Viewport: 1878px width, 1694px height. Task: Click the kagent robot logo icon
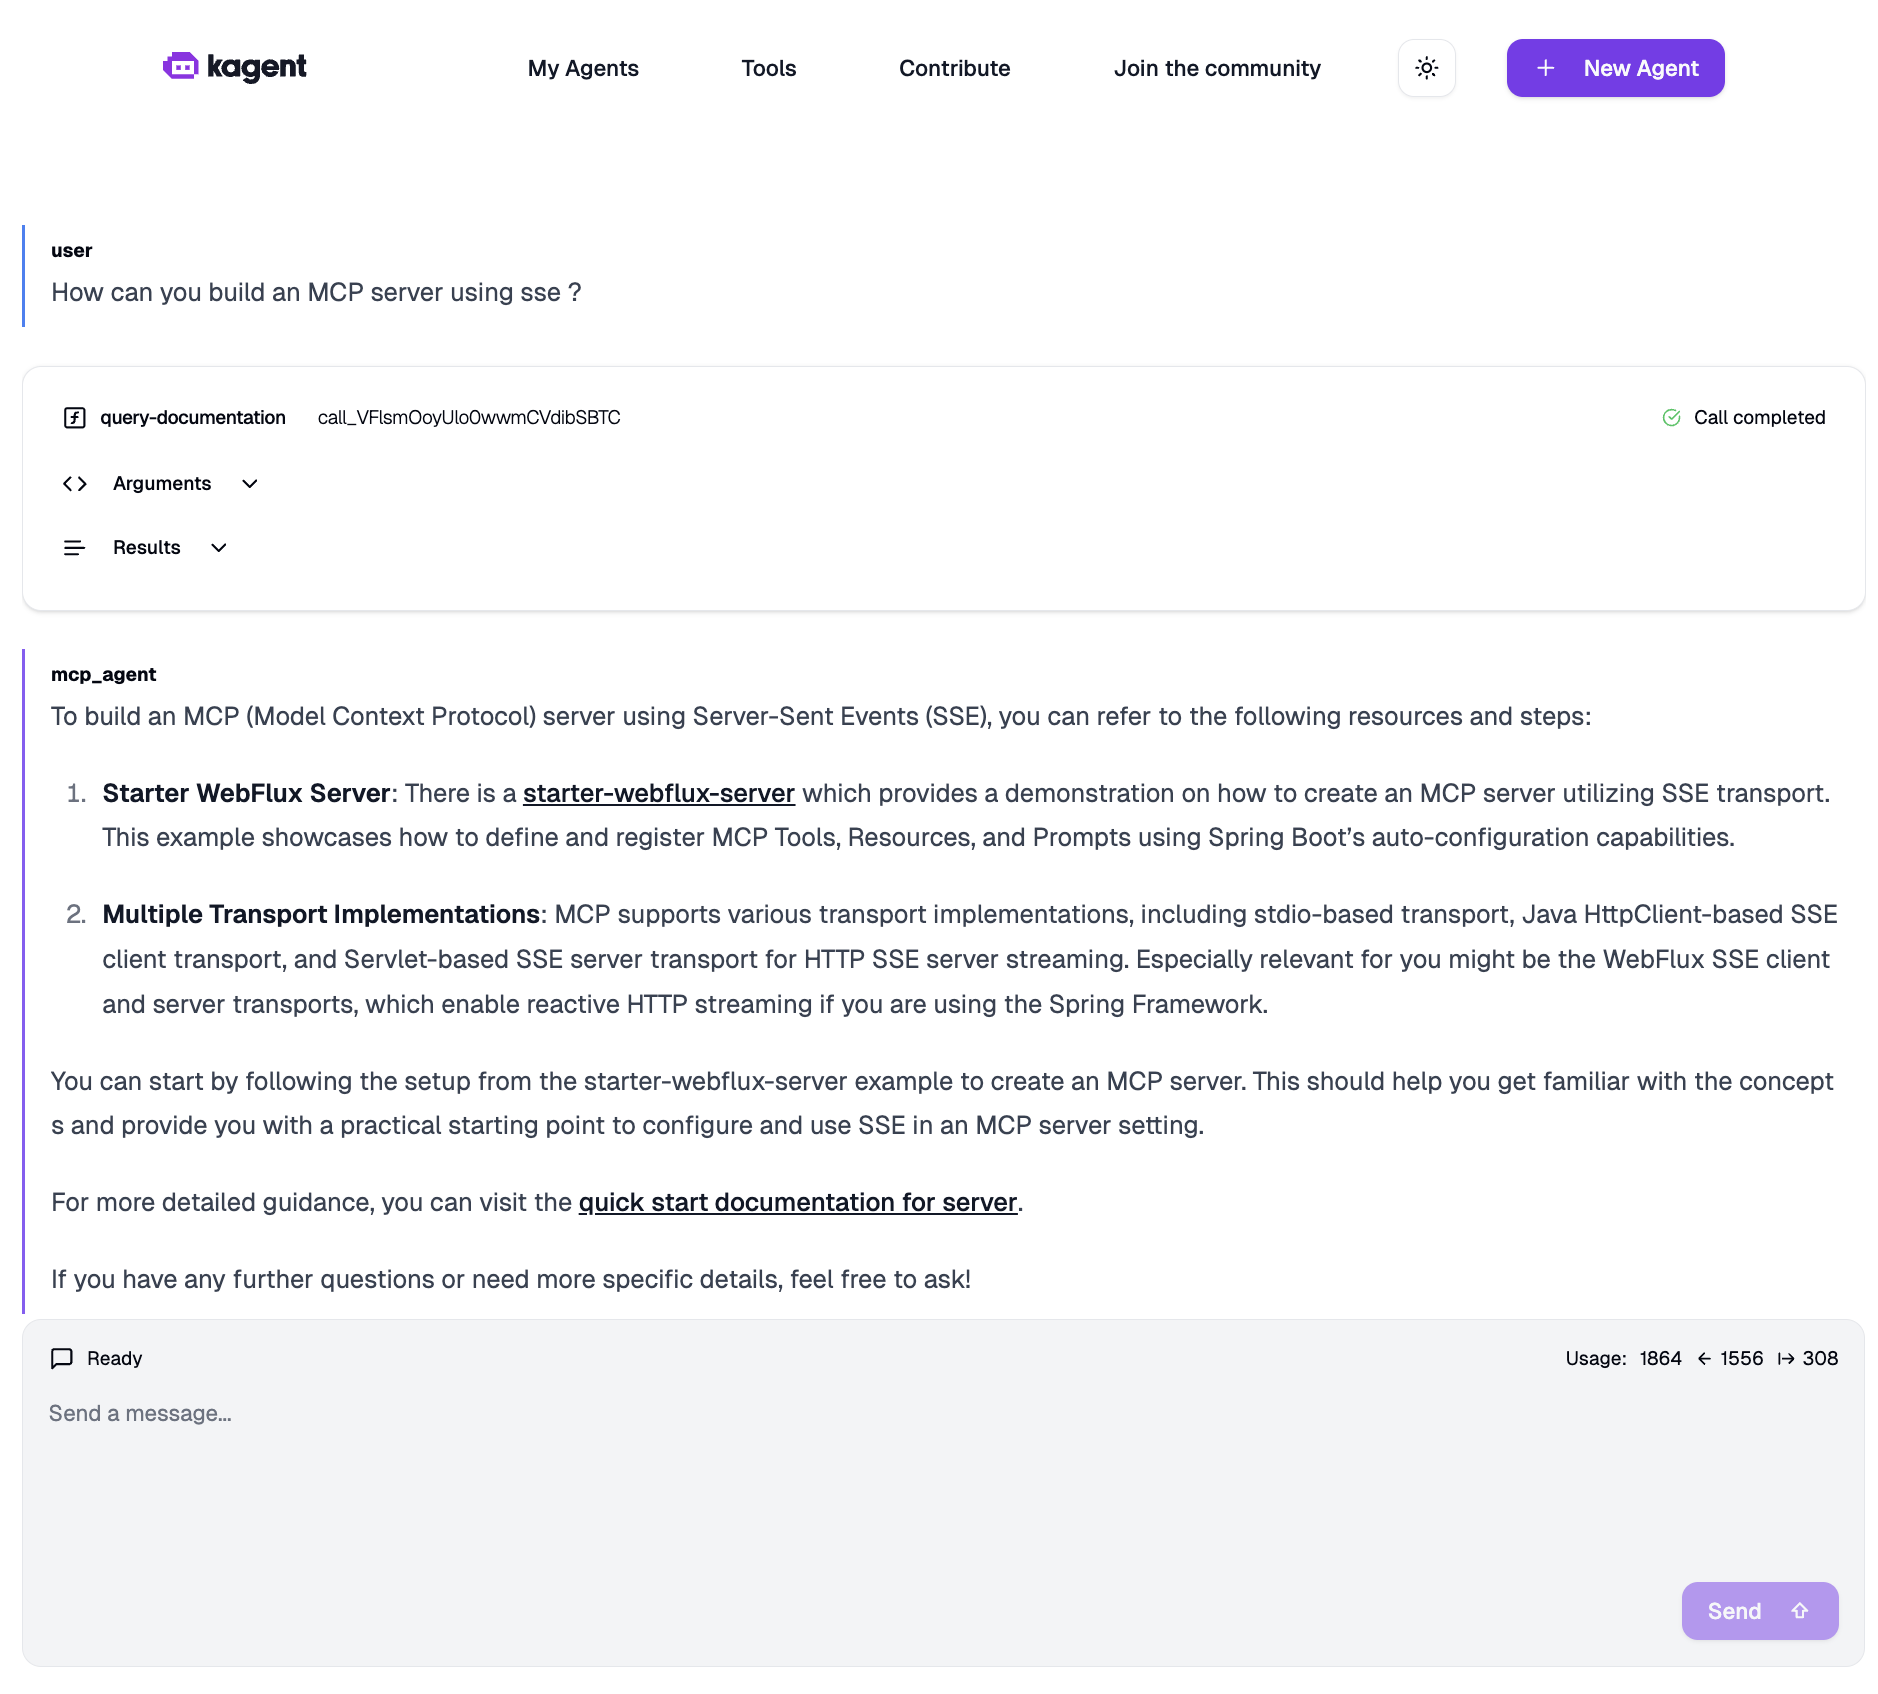[181, 66]
